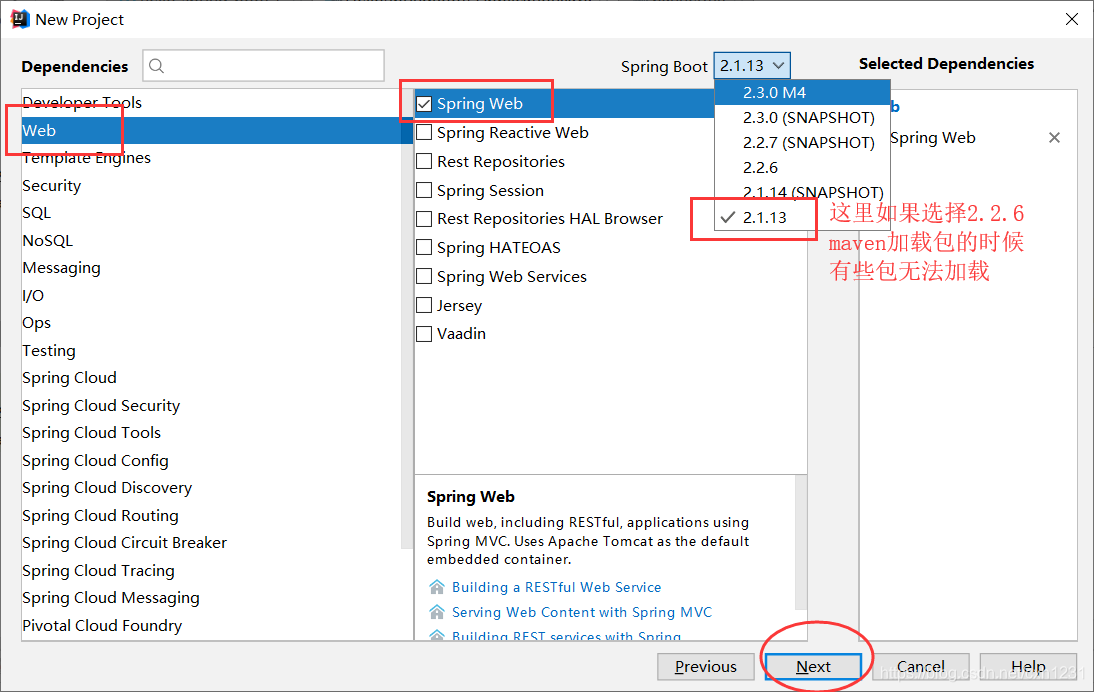Click the category list vertical scrollbar
Screen dimensions: 1094x692
pyautogui.click(x=407, y=318)
